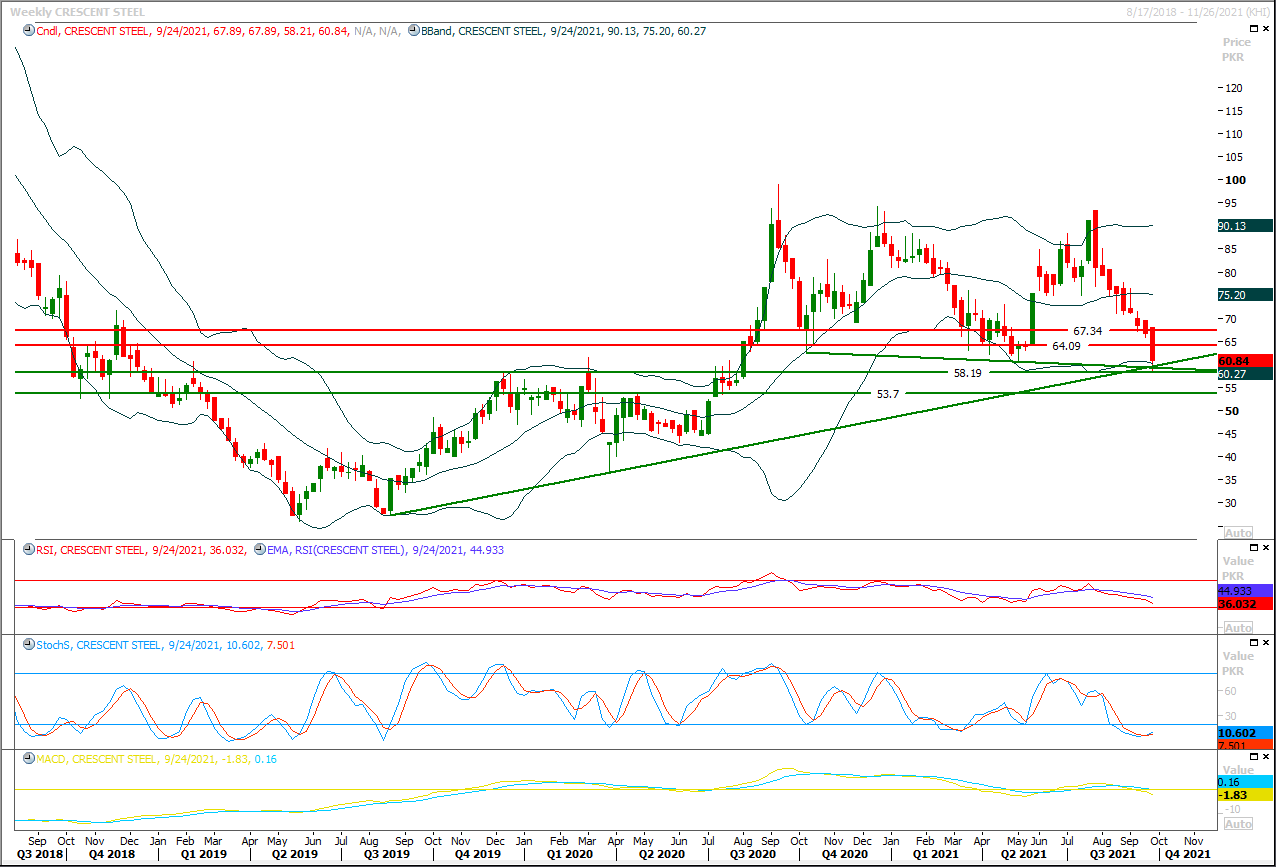Close the RSI indicator panel
The height and width of the screenshot is (867, 1276).
1265,548
